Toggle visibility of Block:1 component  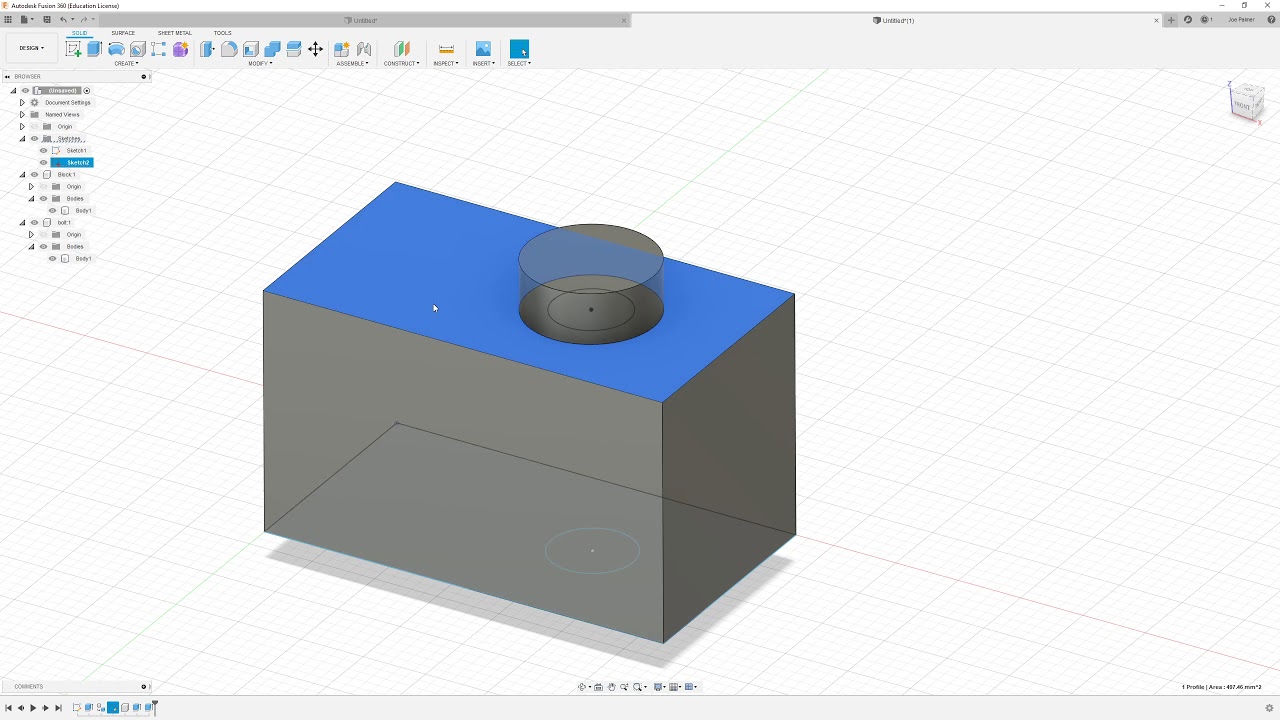pos(34,175)
